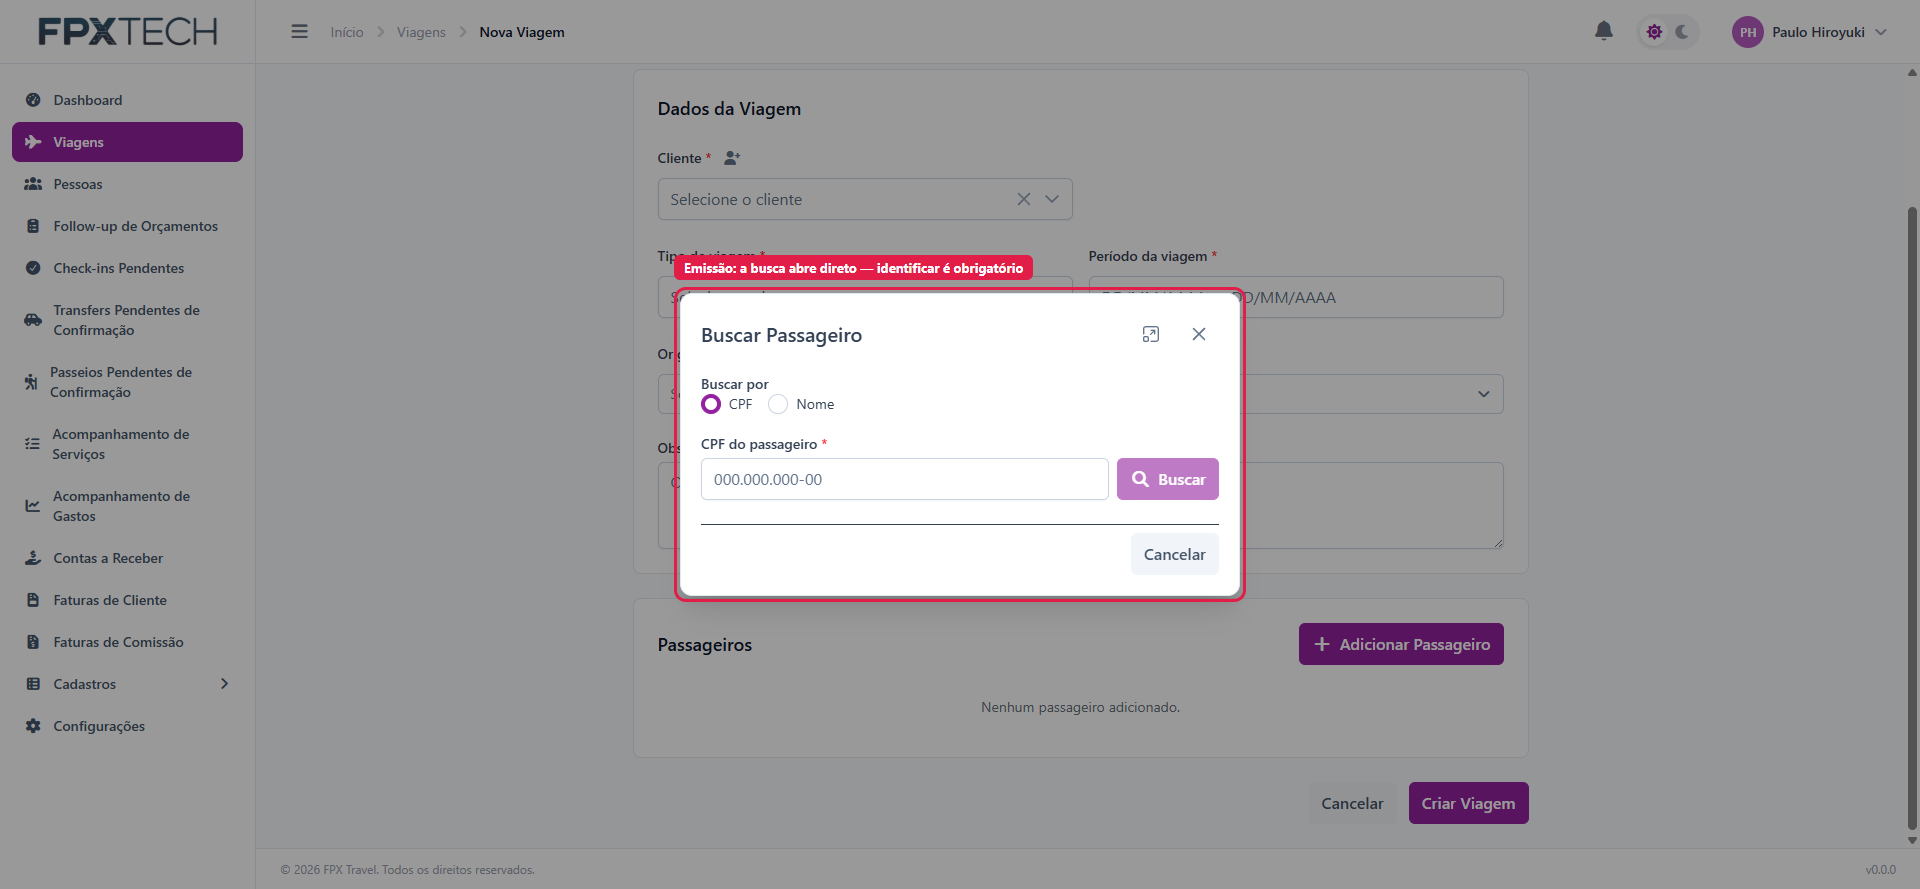Open the notifications bell icon
The width and height of the screenshot is (1920, 889).
(1604, 31)
